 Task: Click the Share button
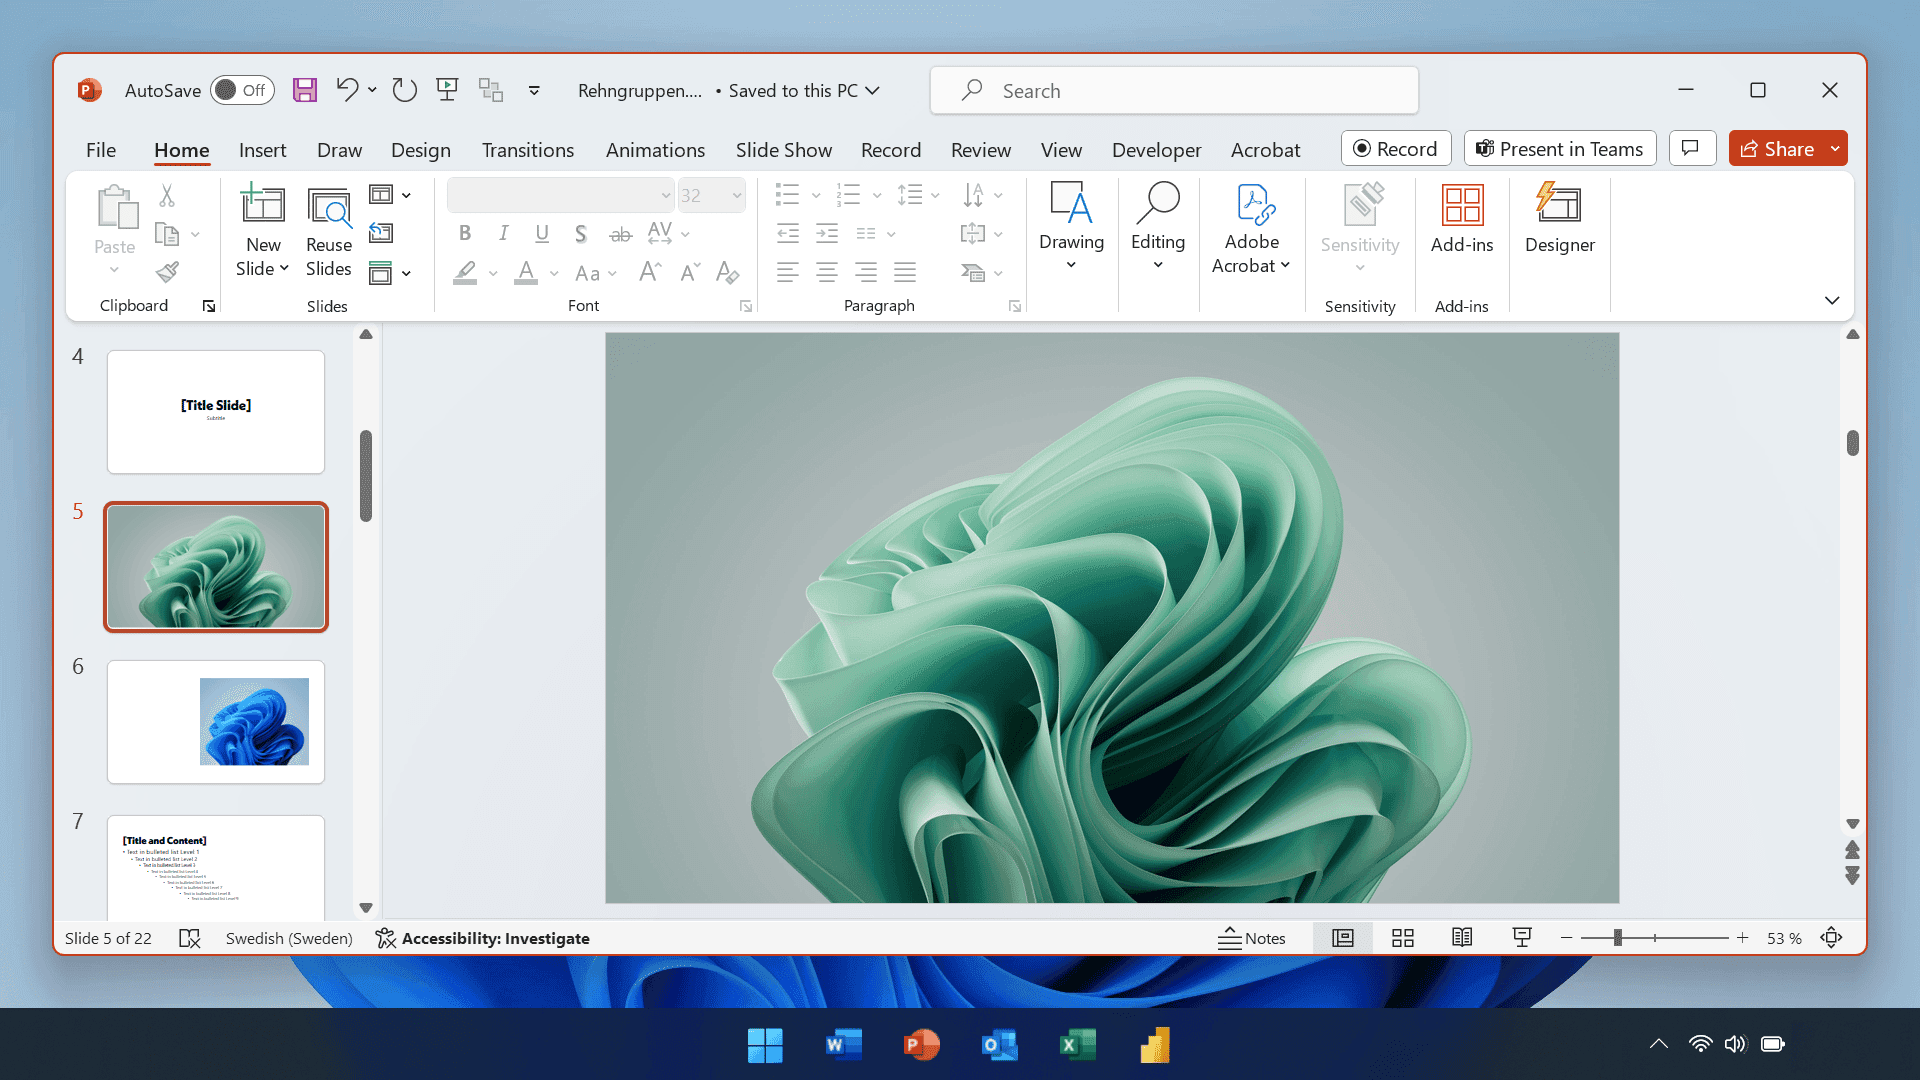coord(1777,148)
